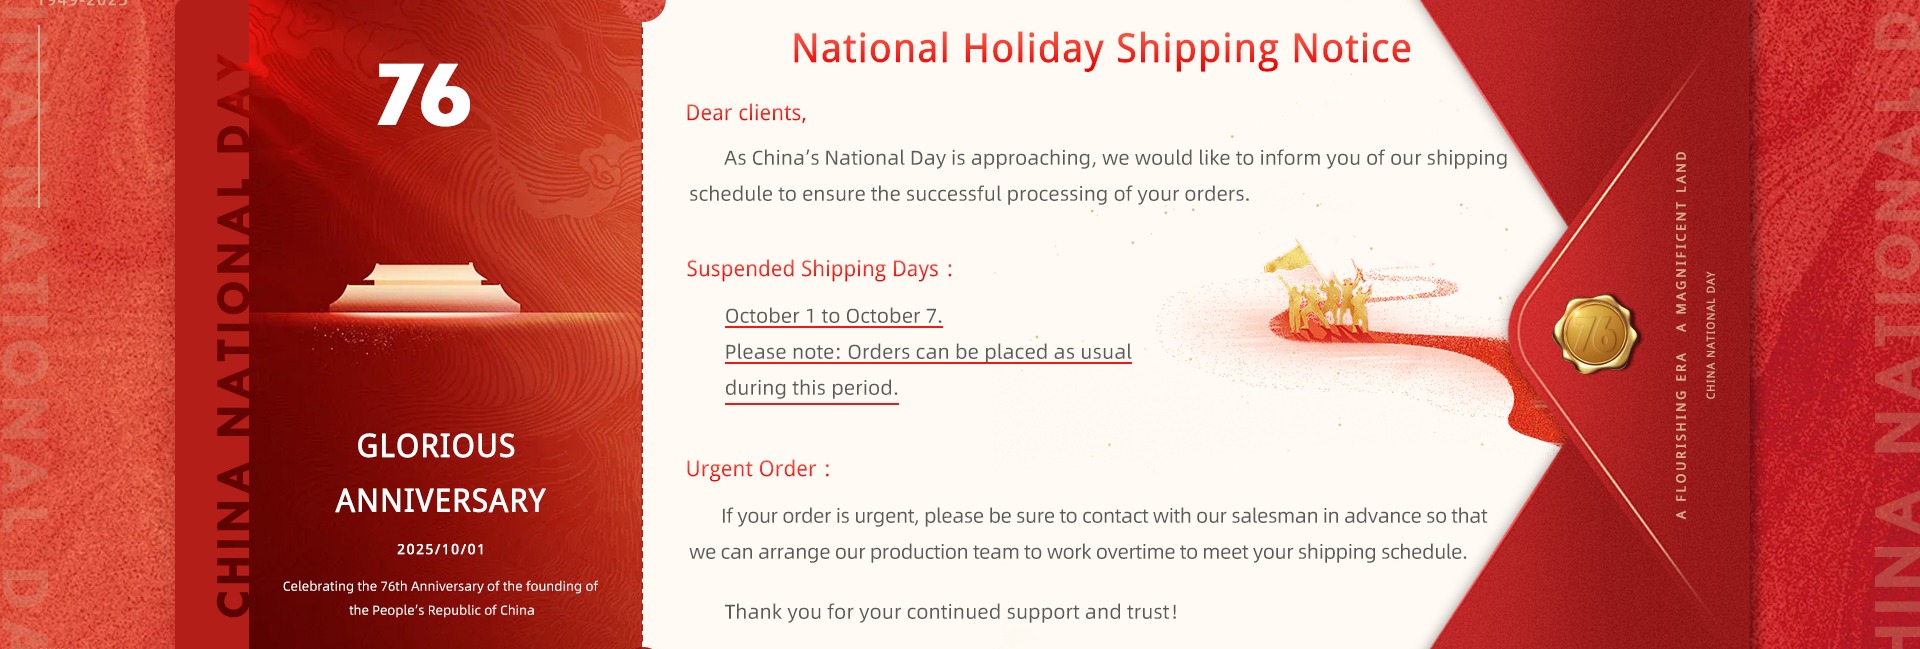
Task: Click the underlined October 1 to October 7 text
Action: click(x=833, y=316)
